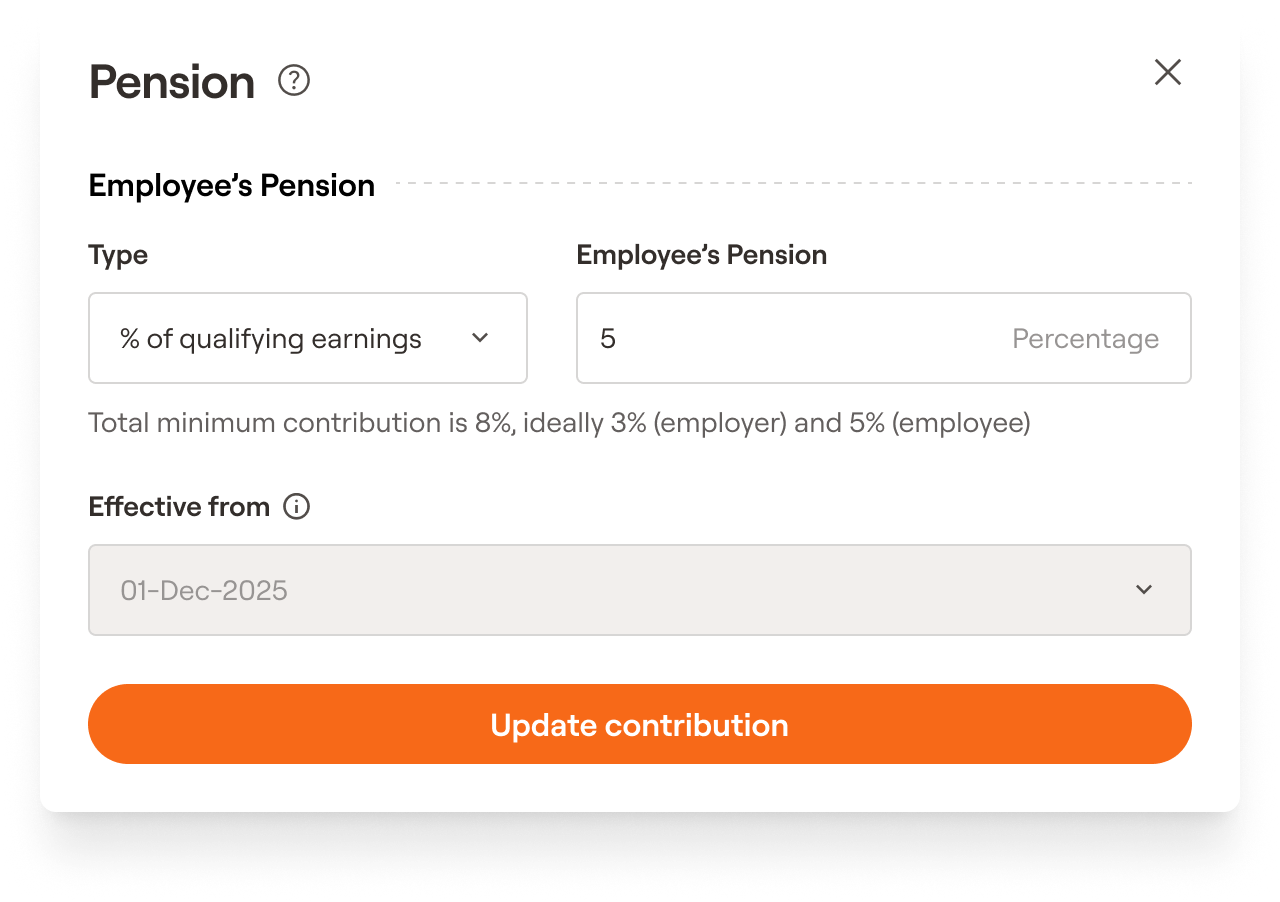This screenshot has width=1280, height=902.
Task: Open the Type dropdown
Action: [x=307, y=338]
